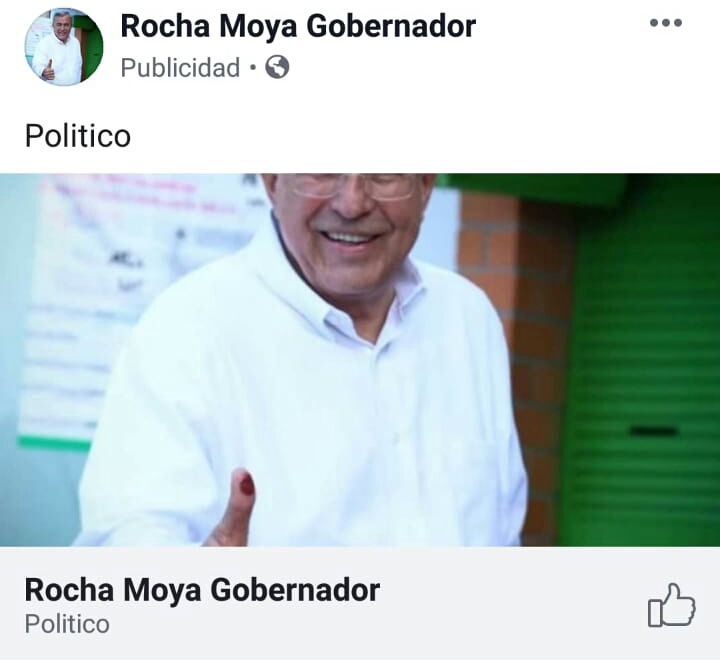720x660 pixels.
Task: Click the Politico category under the bottom title
Action: pyautogui.click(x=67, y=624)
